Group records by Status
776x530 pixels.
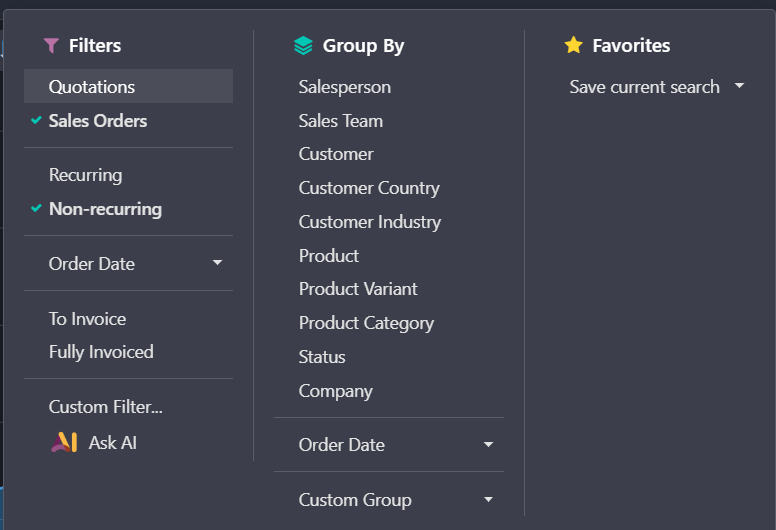point(322,357)
